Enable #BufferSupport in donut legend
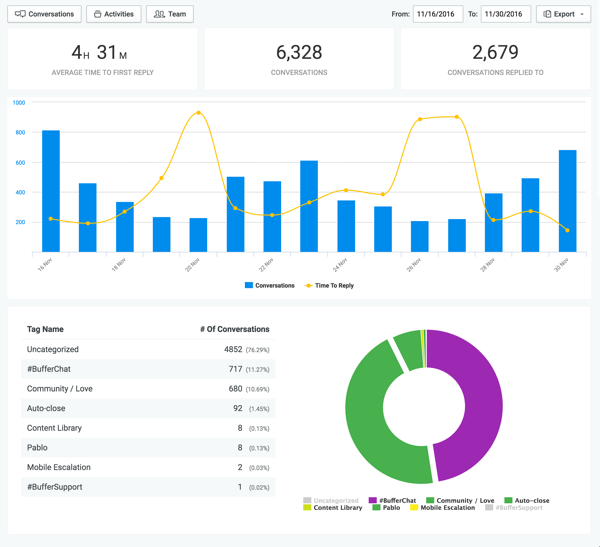 click(x=514, y=508)
